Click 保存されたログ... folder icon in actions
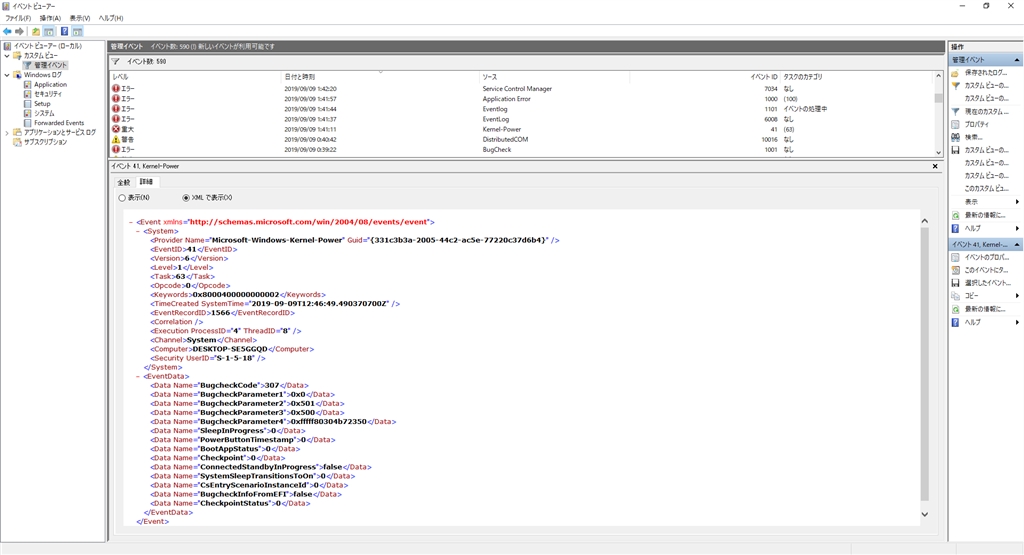The height and width of the screenshot is (555, 1024). tap(955, 72)
